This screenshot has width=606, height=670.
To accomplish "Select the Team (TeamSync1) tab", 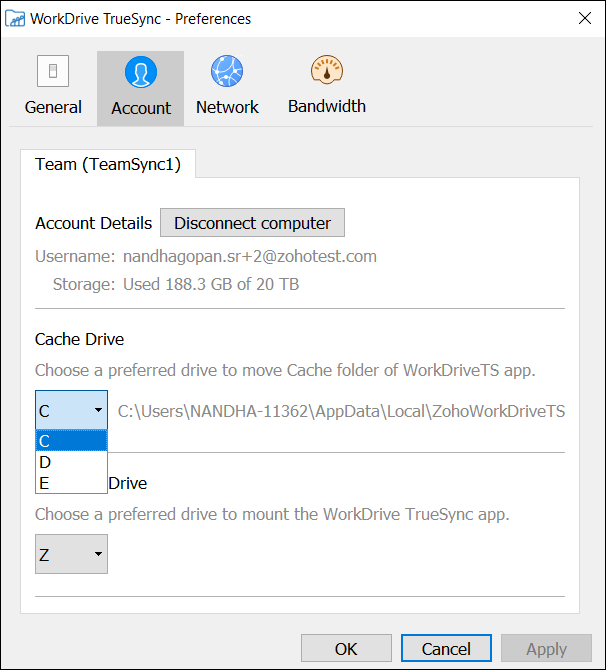I will click(x=108, y=164).
